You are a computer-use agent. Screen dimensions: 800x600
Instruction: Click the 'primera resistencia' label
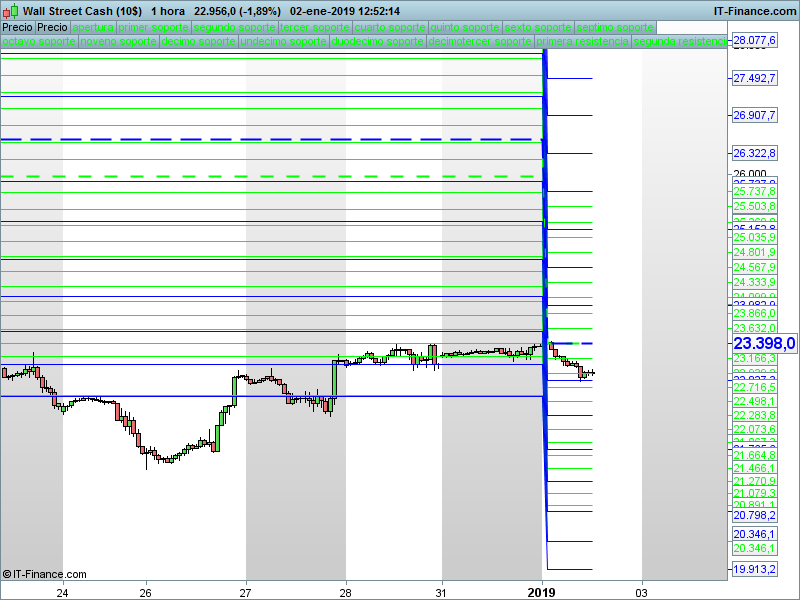(583, 41)
